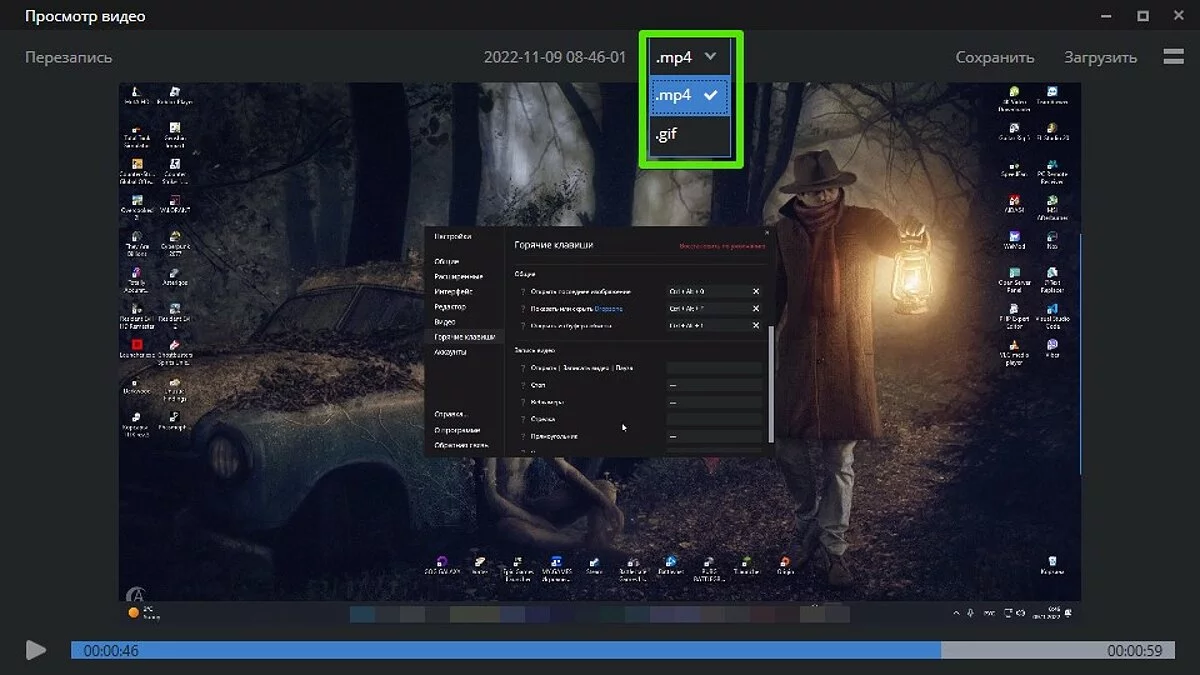This screenshot has width=1200, height=675.
Task: Click the Steam desktop shortcut icon
Action: 595,562
